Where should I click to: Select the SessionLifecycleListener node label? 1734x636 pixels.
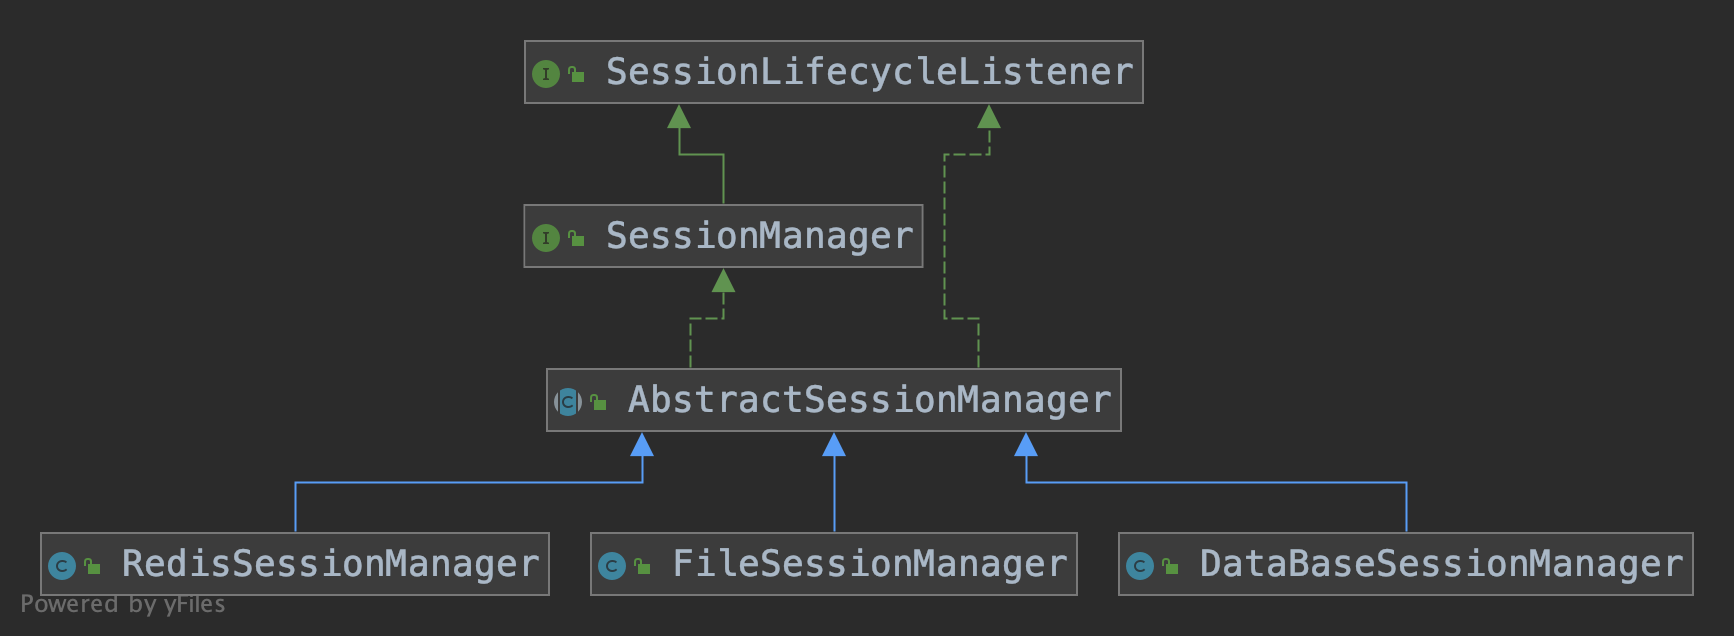[x=869, y=72]
